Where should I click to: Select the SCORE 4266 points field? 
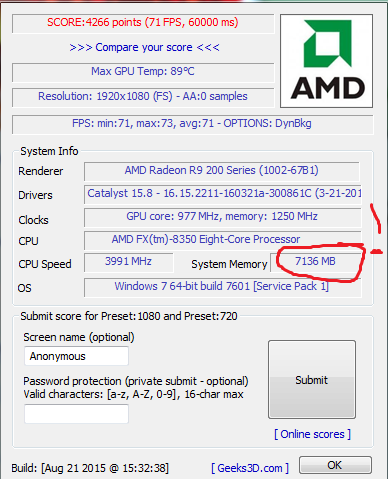[x=143, y=23]
